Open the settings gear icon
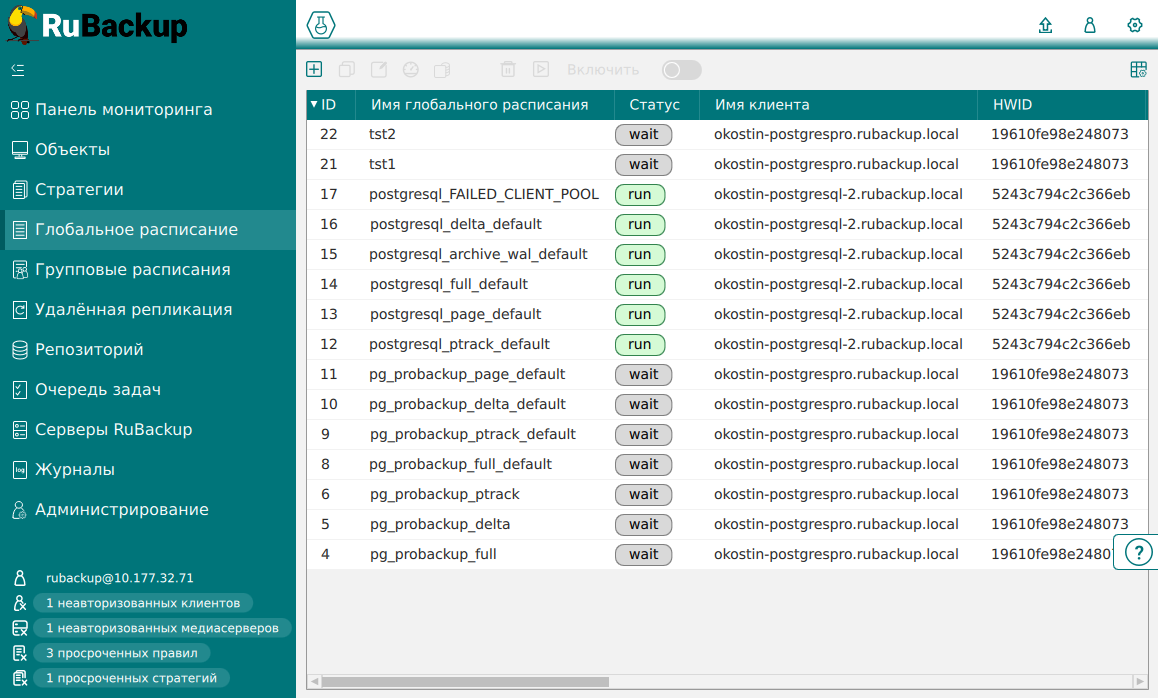The width and height of the screenshot is (1158, 698). 1135,25
